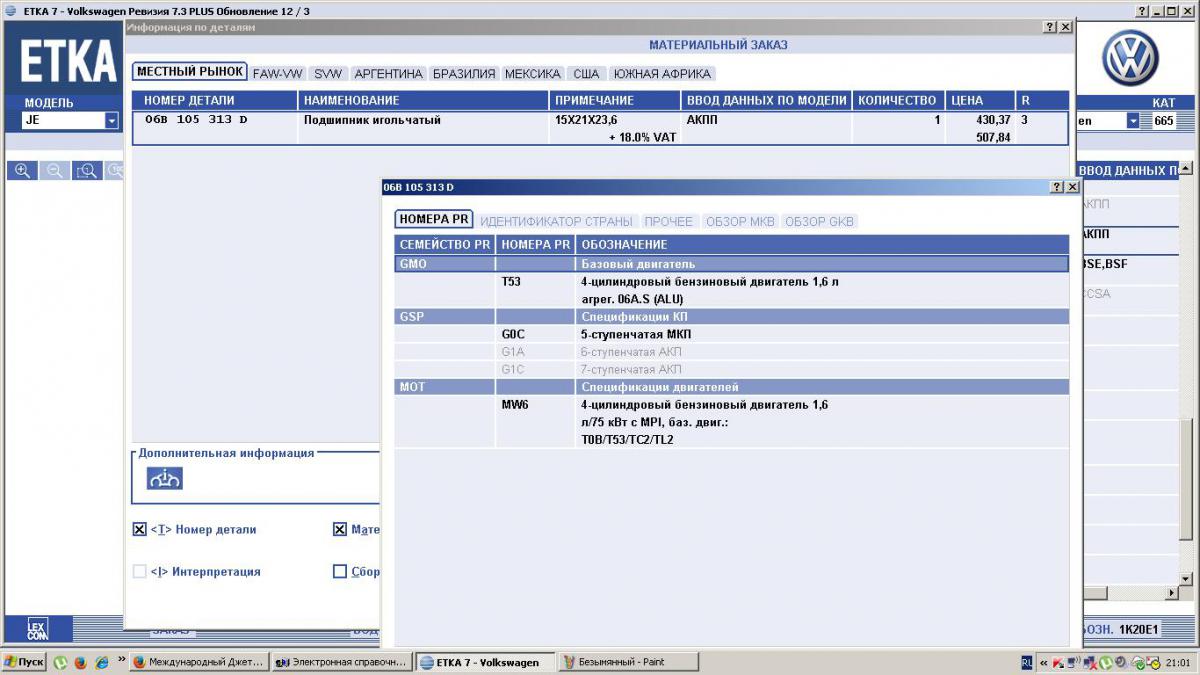Click the additional information crown icon
Viewport: 1200px width, 675px height.
[165, 479]
